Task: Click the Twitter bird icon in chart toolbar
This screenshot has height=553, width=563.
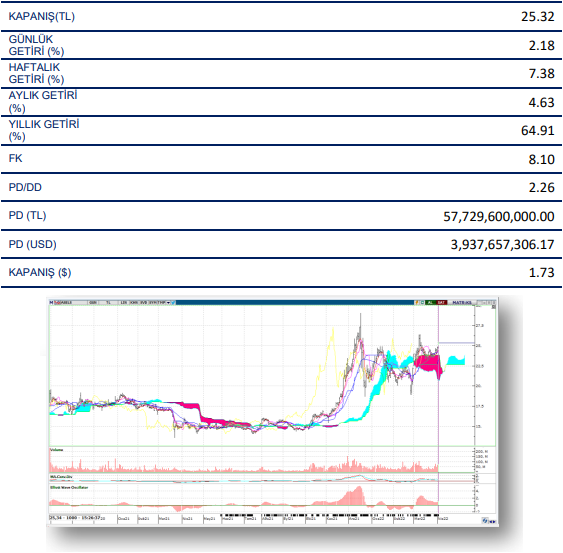Action: (173, 302)
